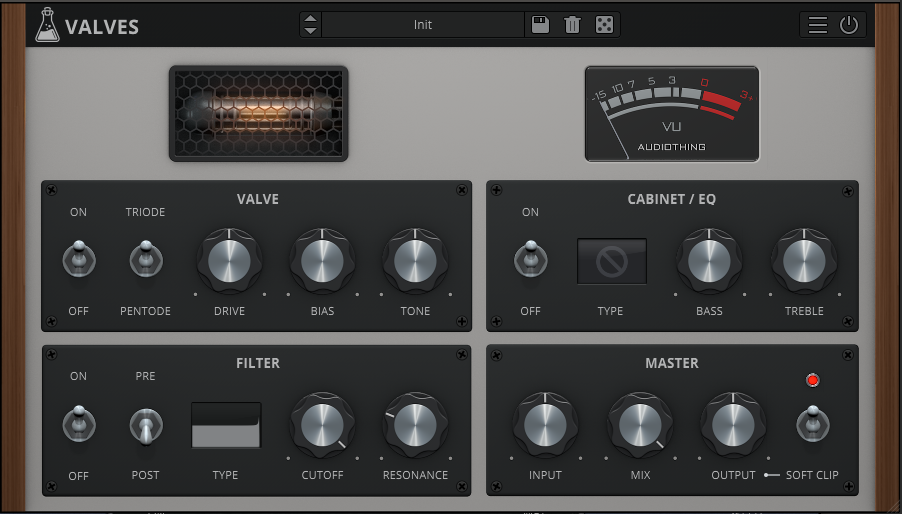Click the Drive knob
This screenshot has height=514, width=902.
click(230, 261)
